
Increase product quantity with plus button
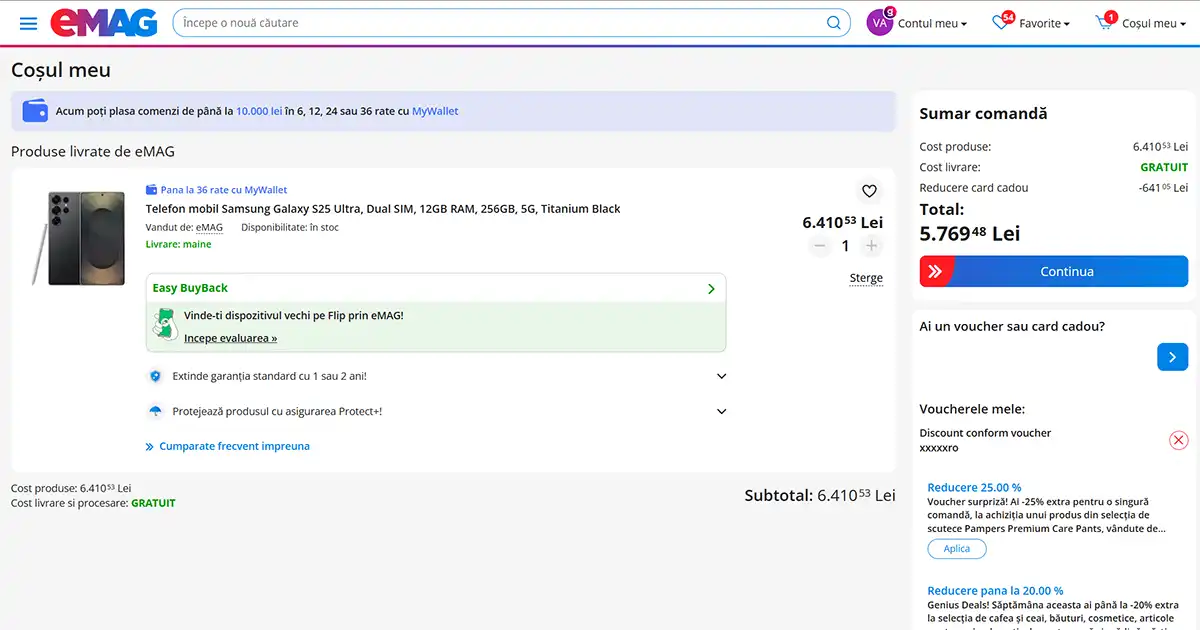click(x=872, y=246)
